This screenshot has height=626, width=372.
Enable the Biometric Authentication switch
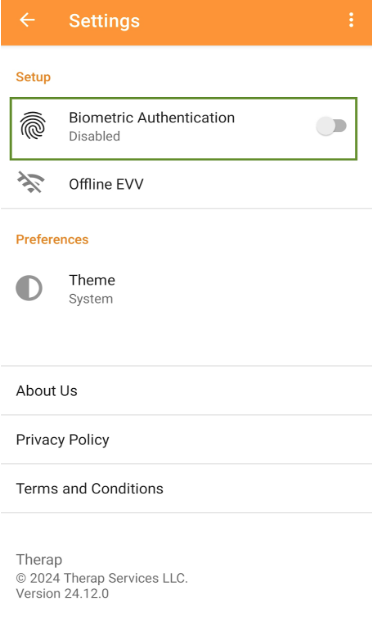331,126
